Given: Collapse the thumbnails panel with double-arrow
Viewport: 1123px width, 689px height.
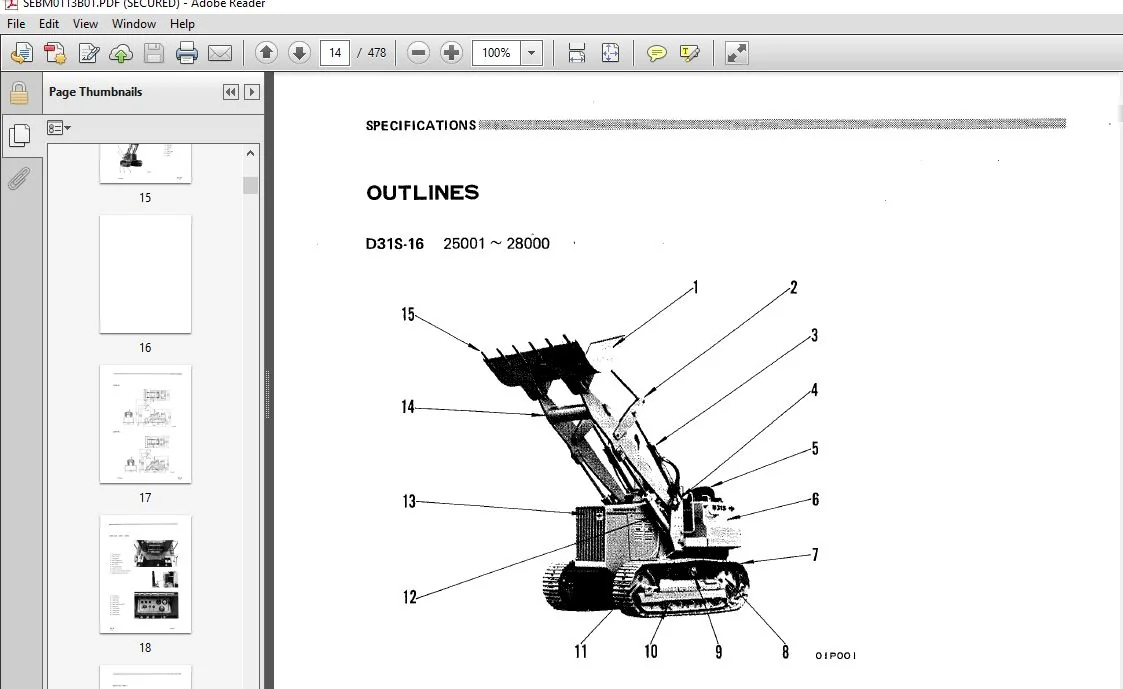Looking at the screenshot, I should tap(231, 92).
